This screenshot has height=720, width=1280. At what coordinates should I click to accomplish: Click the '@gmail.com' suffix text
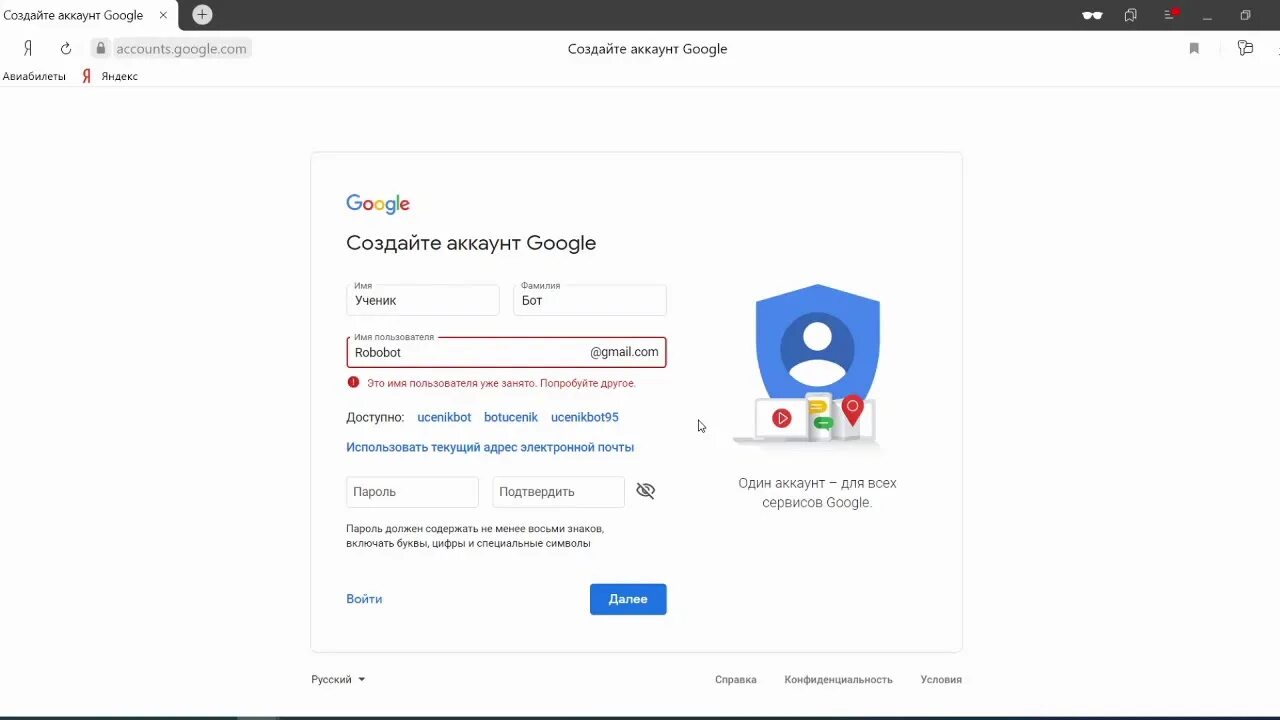pos(624,352)
